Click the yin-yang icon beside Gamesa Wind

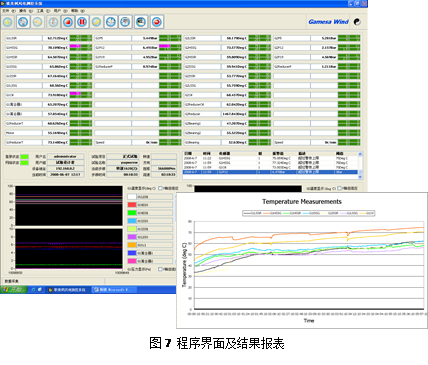(x=357, y=22)
